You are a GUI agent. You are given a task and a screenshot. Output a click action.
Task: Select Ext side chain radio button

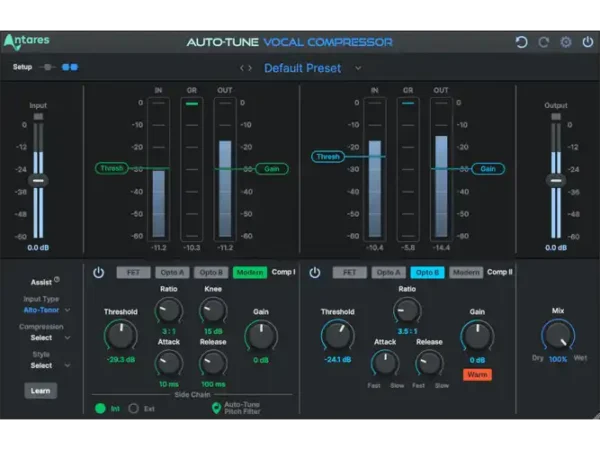(134, 409)
